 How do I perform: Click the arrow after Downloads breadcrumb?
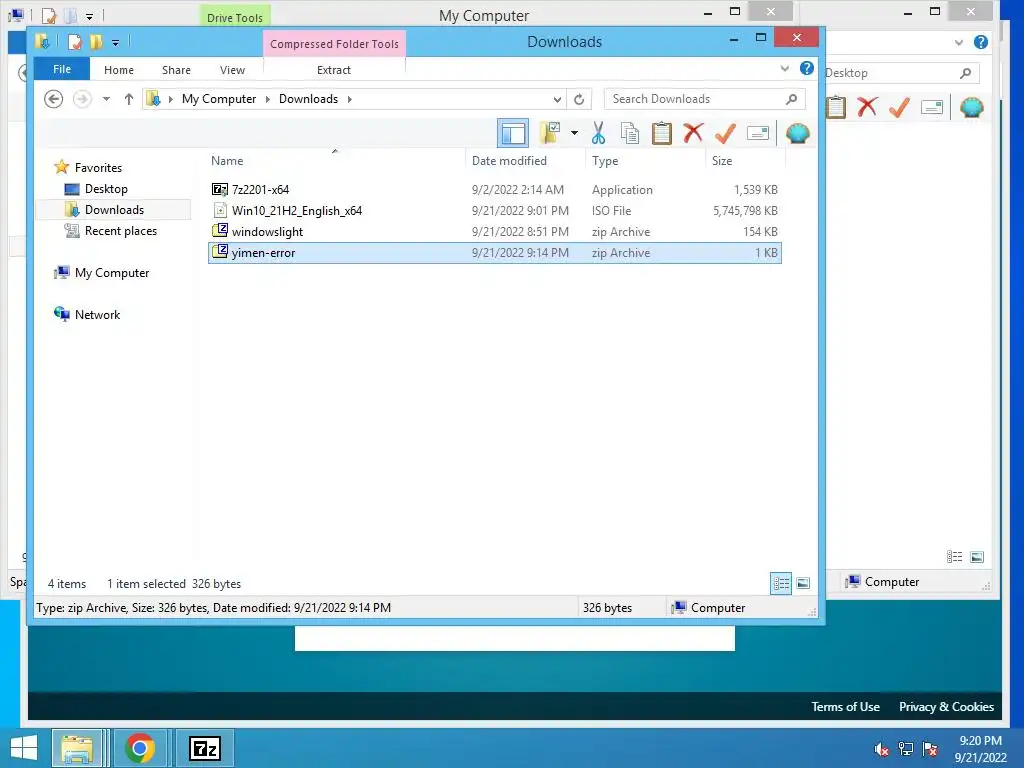click(x=350, y=99)
